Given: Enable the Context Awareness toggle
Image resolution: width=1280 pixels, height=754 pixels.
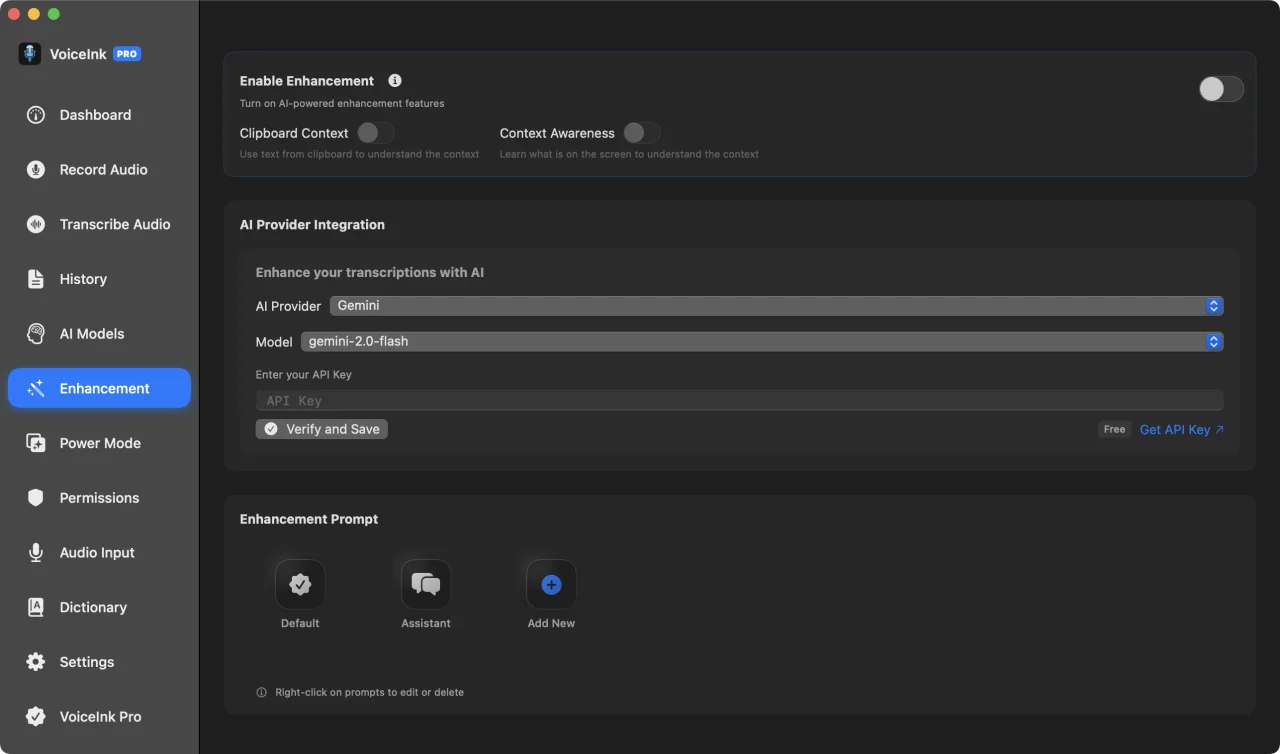Looking at the screenshot, I should [642, 133].
